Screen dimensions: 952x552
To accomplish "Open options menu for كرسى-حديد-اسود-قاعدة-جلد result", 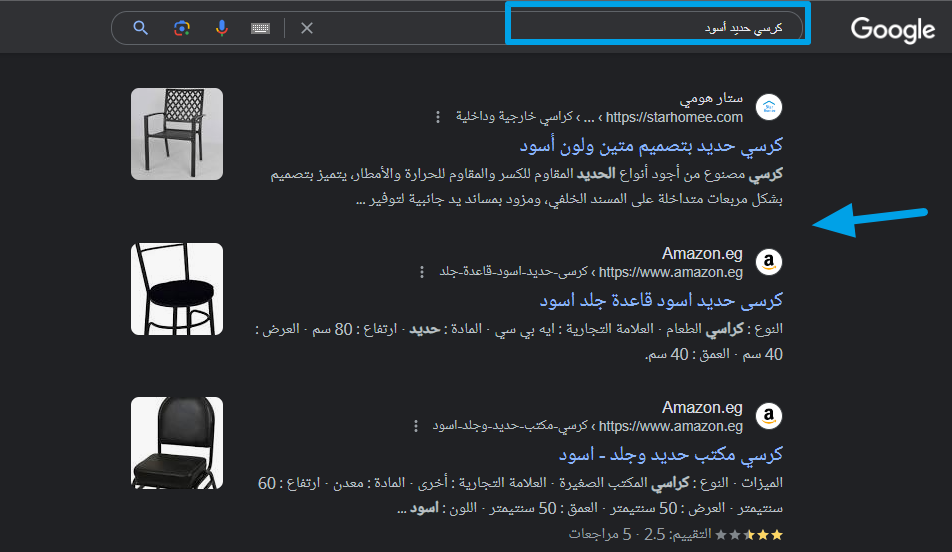I will pyautogui.click(x=422, y=272).
